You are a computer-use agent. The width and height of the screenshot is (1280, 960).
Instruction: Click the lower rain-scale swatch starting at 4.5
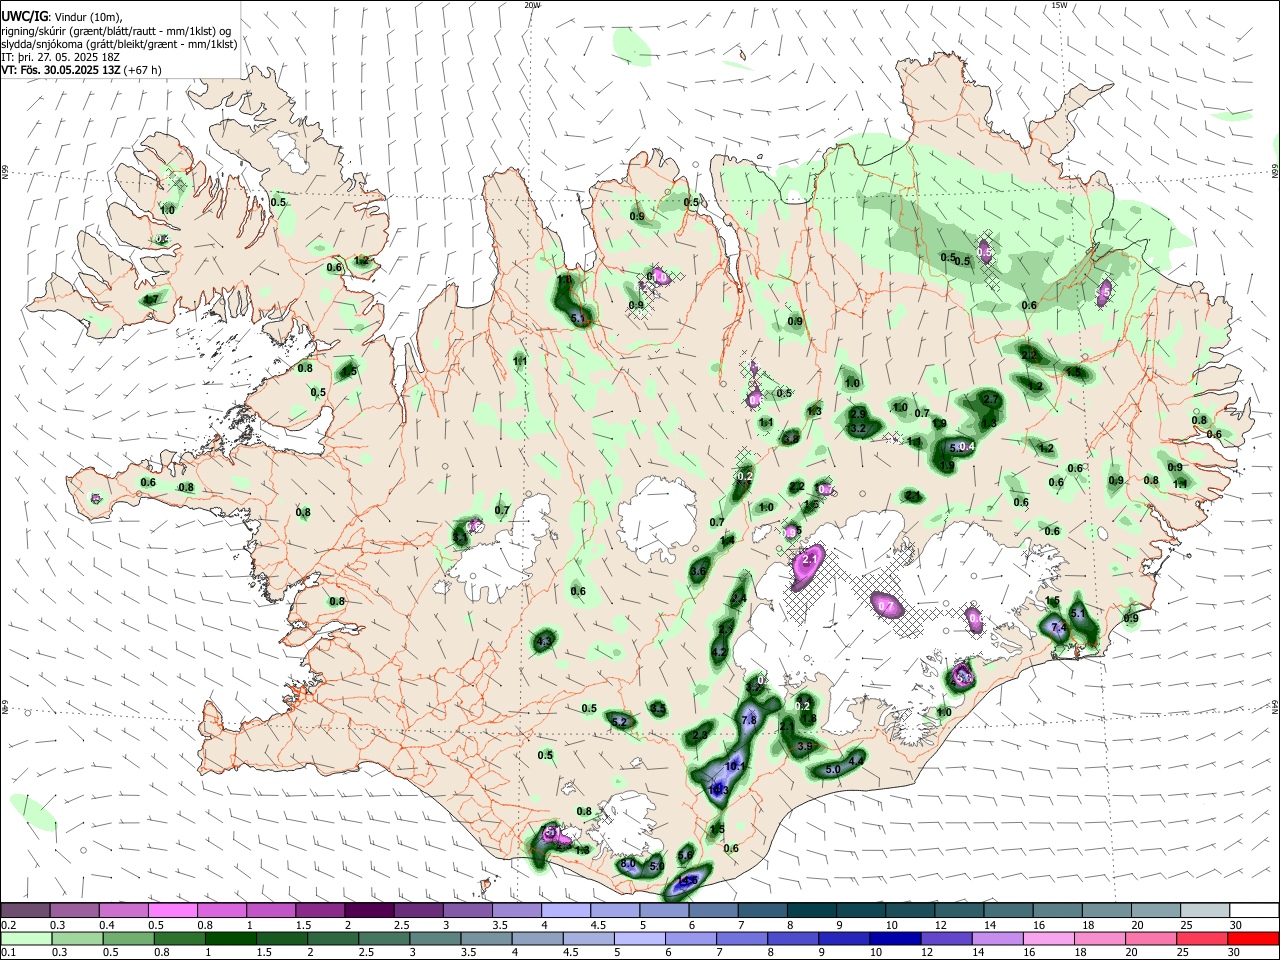589,938
